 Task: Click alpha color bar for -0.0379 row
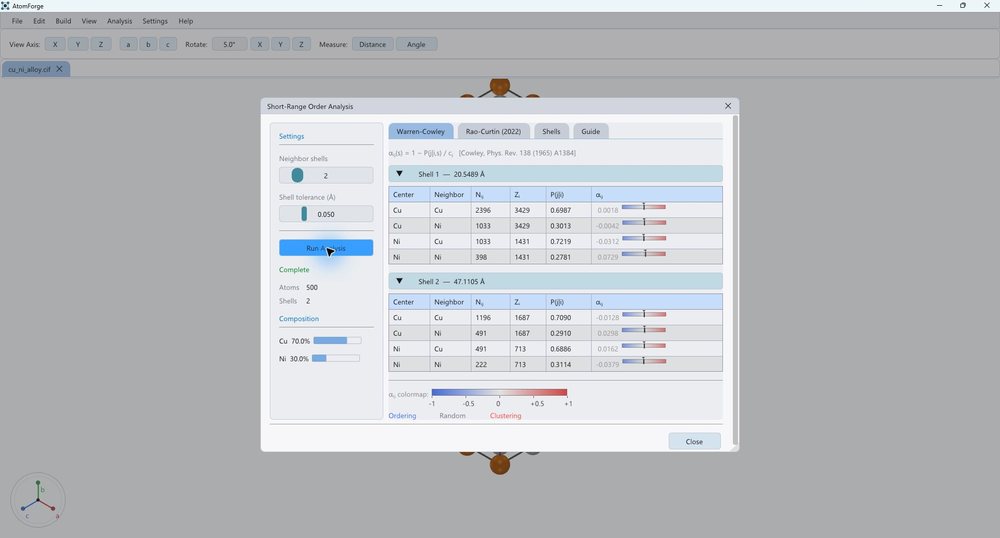point(644,361)
